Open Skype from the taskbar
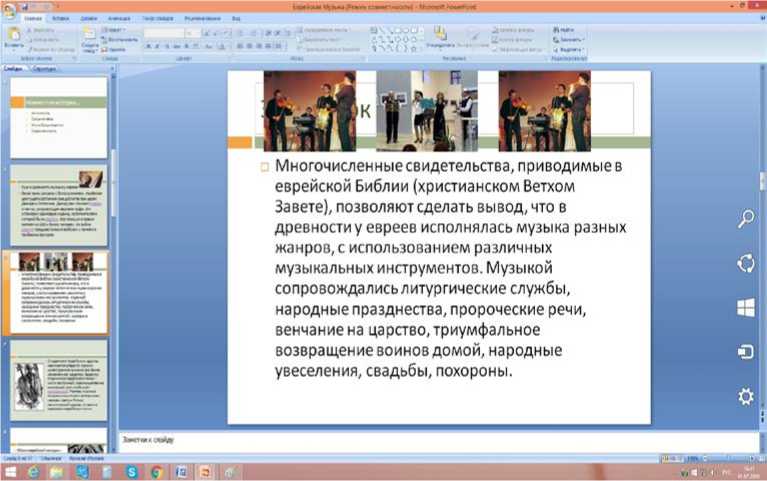Image resolution: width=767 pixels, height=481 pixels. [132, 472]
